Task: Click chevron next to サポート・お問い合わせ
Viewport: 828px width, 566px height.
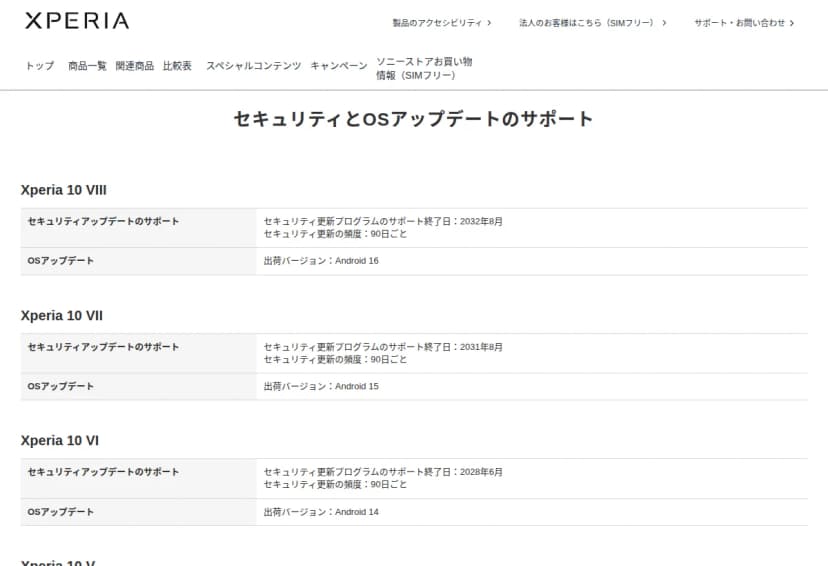Action: (x=792, y=23)
